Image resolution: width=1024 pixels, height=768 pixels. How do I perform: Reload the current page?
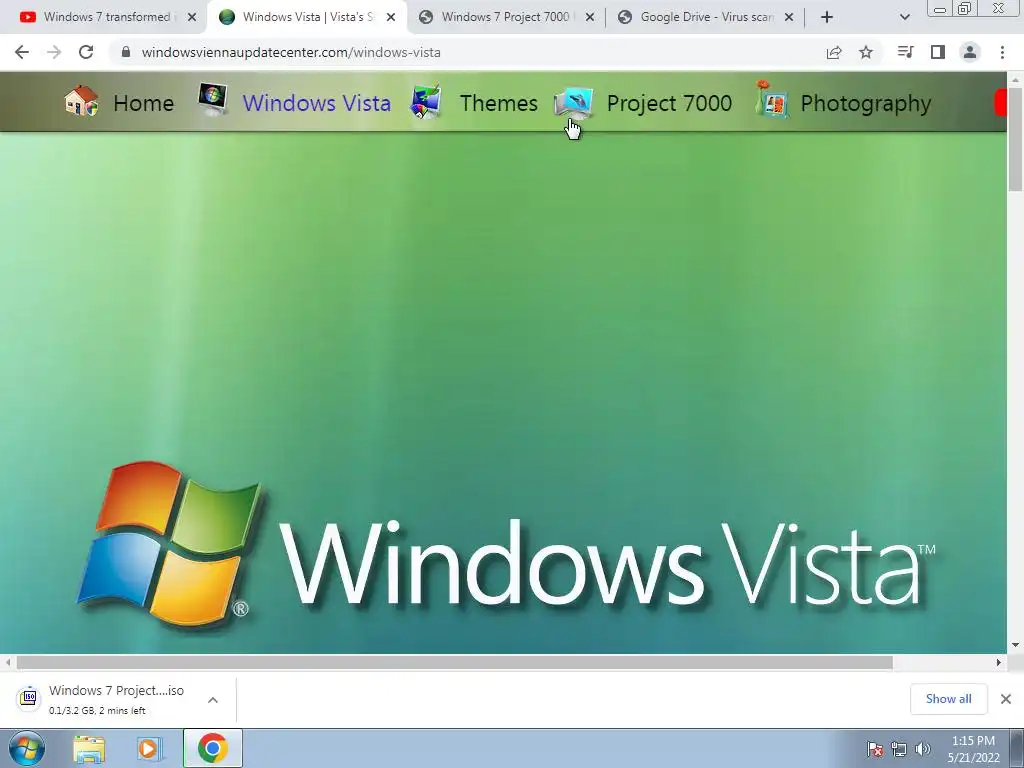click(86, 52)
